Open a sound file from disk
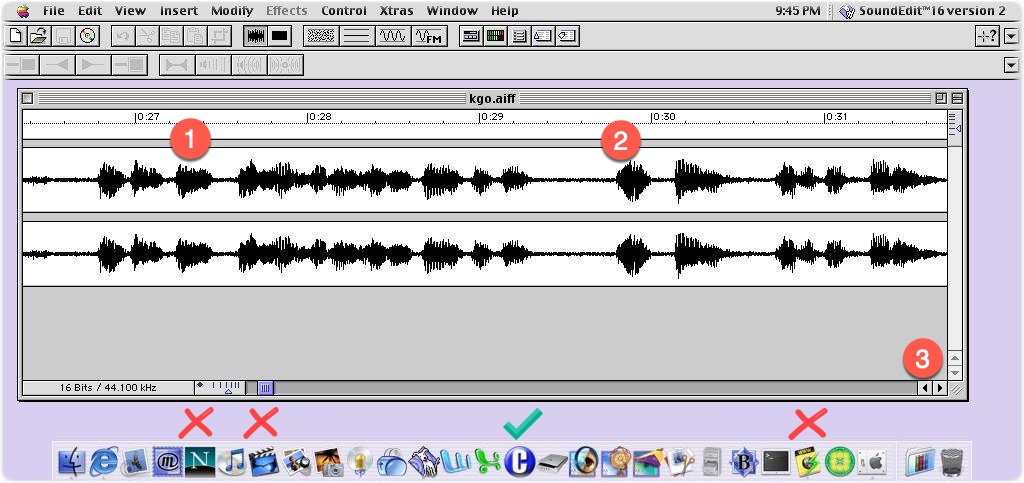Viewport: 1024px width, 483px height. pos(39,36)
